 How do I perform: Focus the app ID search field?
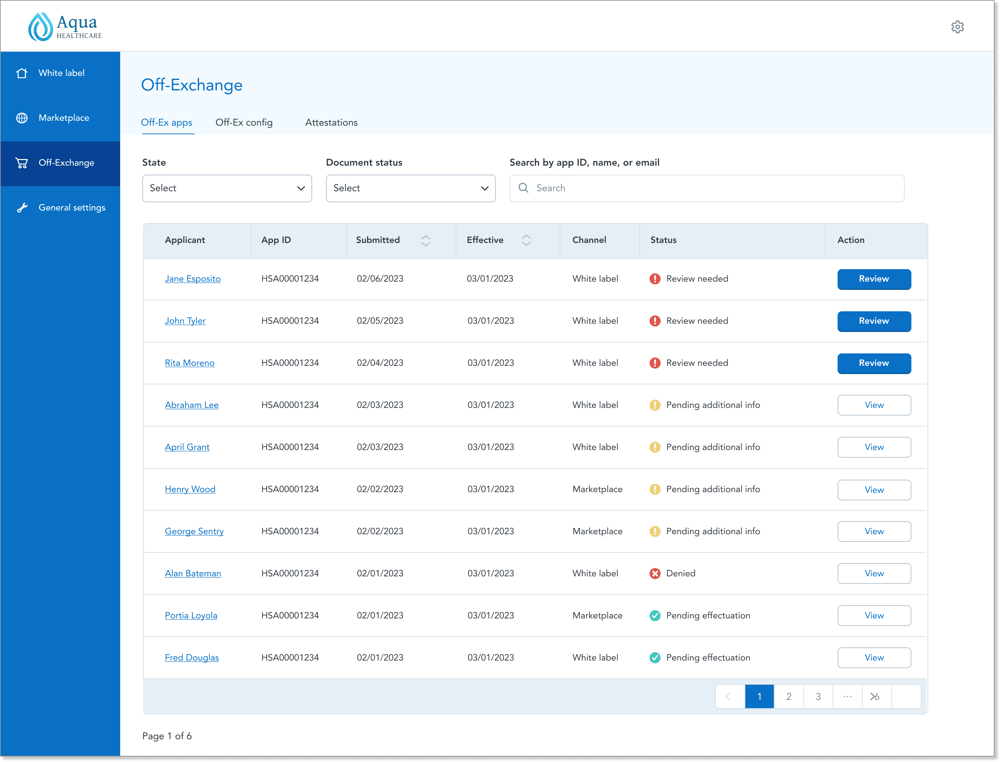[x=707, y=188]
